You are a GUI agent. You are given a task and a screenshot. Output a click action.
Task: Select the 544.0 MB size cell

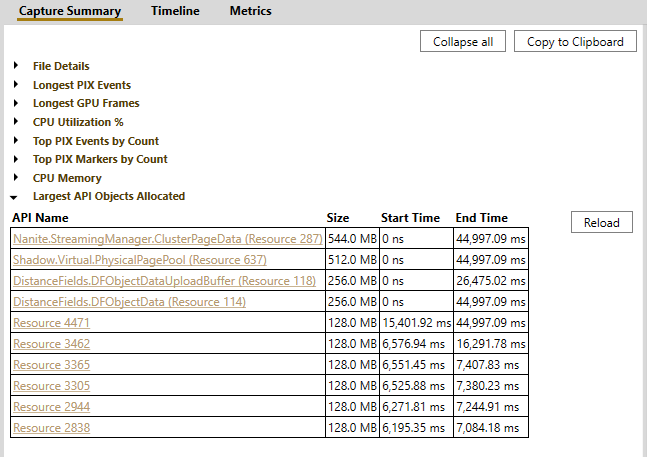pyautogui.click(x=352, y=238)
